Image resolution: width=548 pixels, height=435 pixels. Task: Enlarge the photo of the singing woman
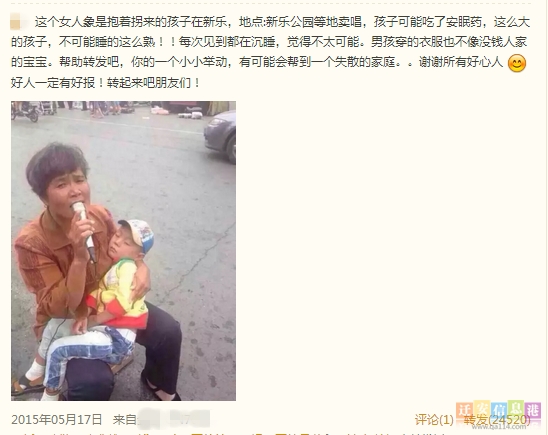[123, 251]
